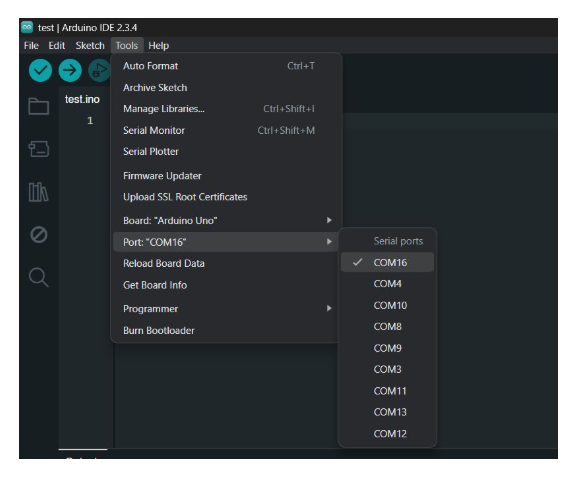This screenshot has height=477, width=568.
Task: Click Reload Board Data
Action: click(x=226, y=263)
